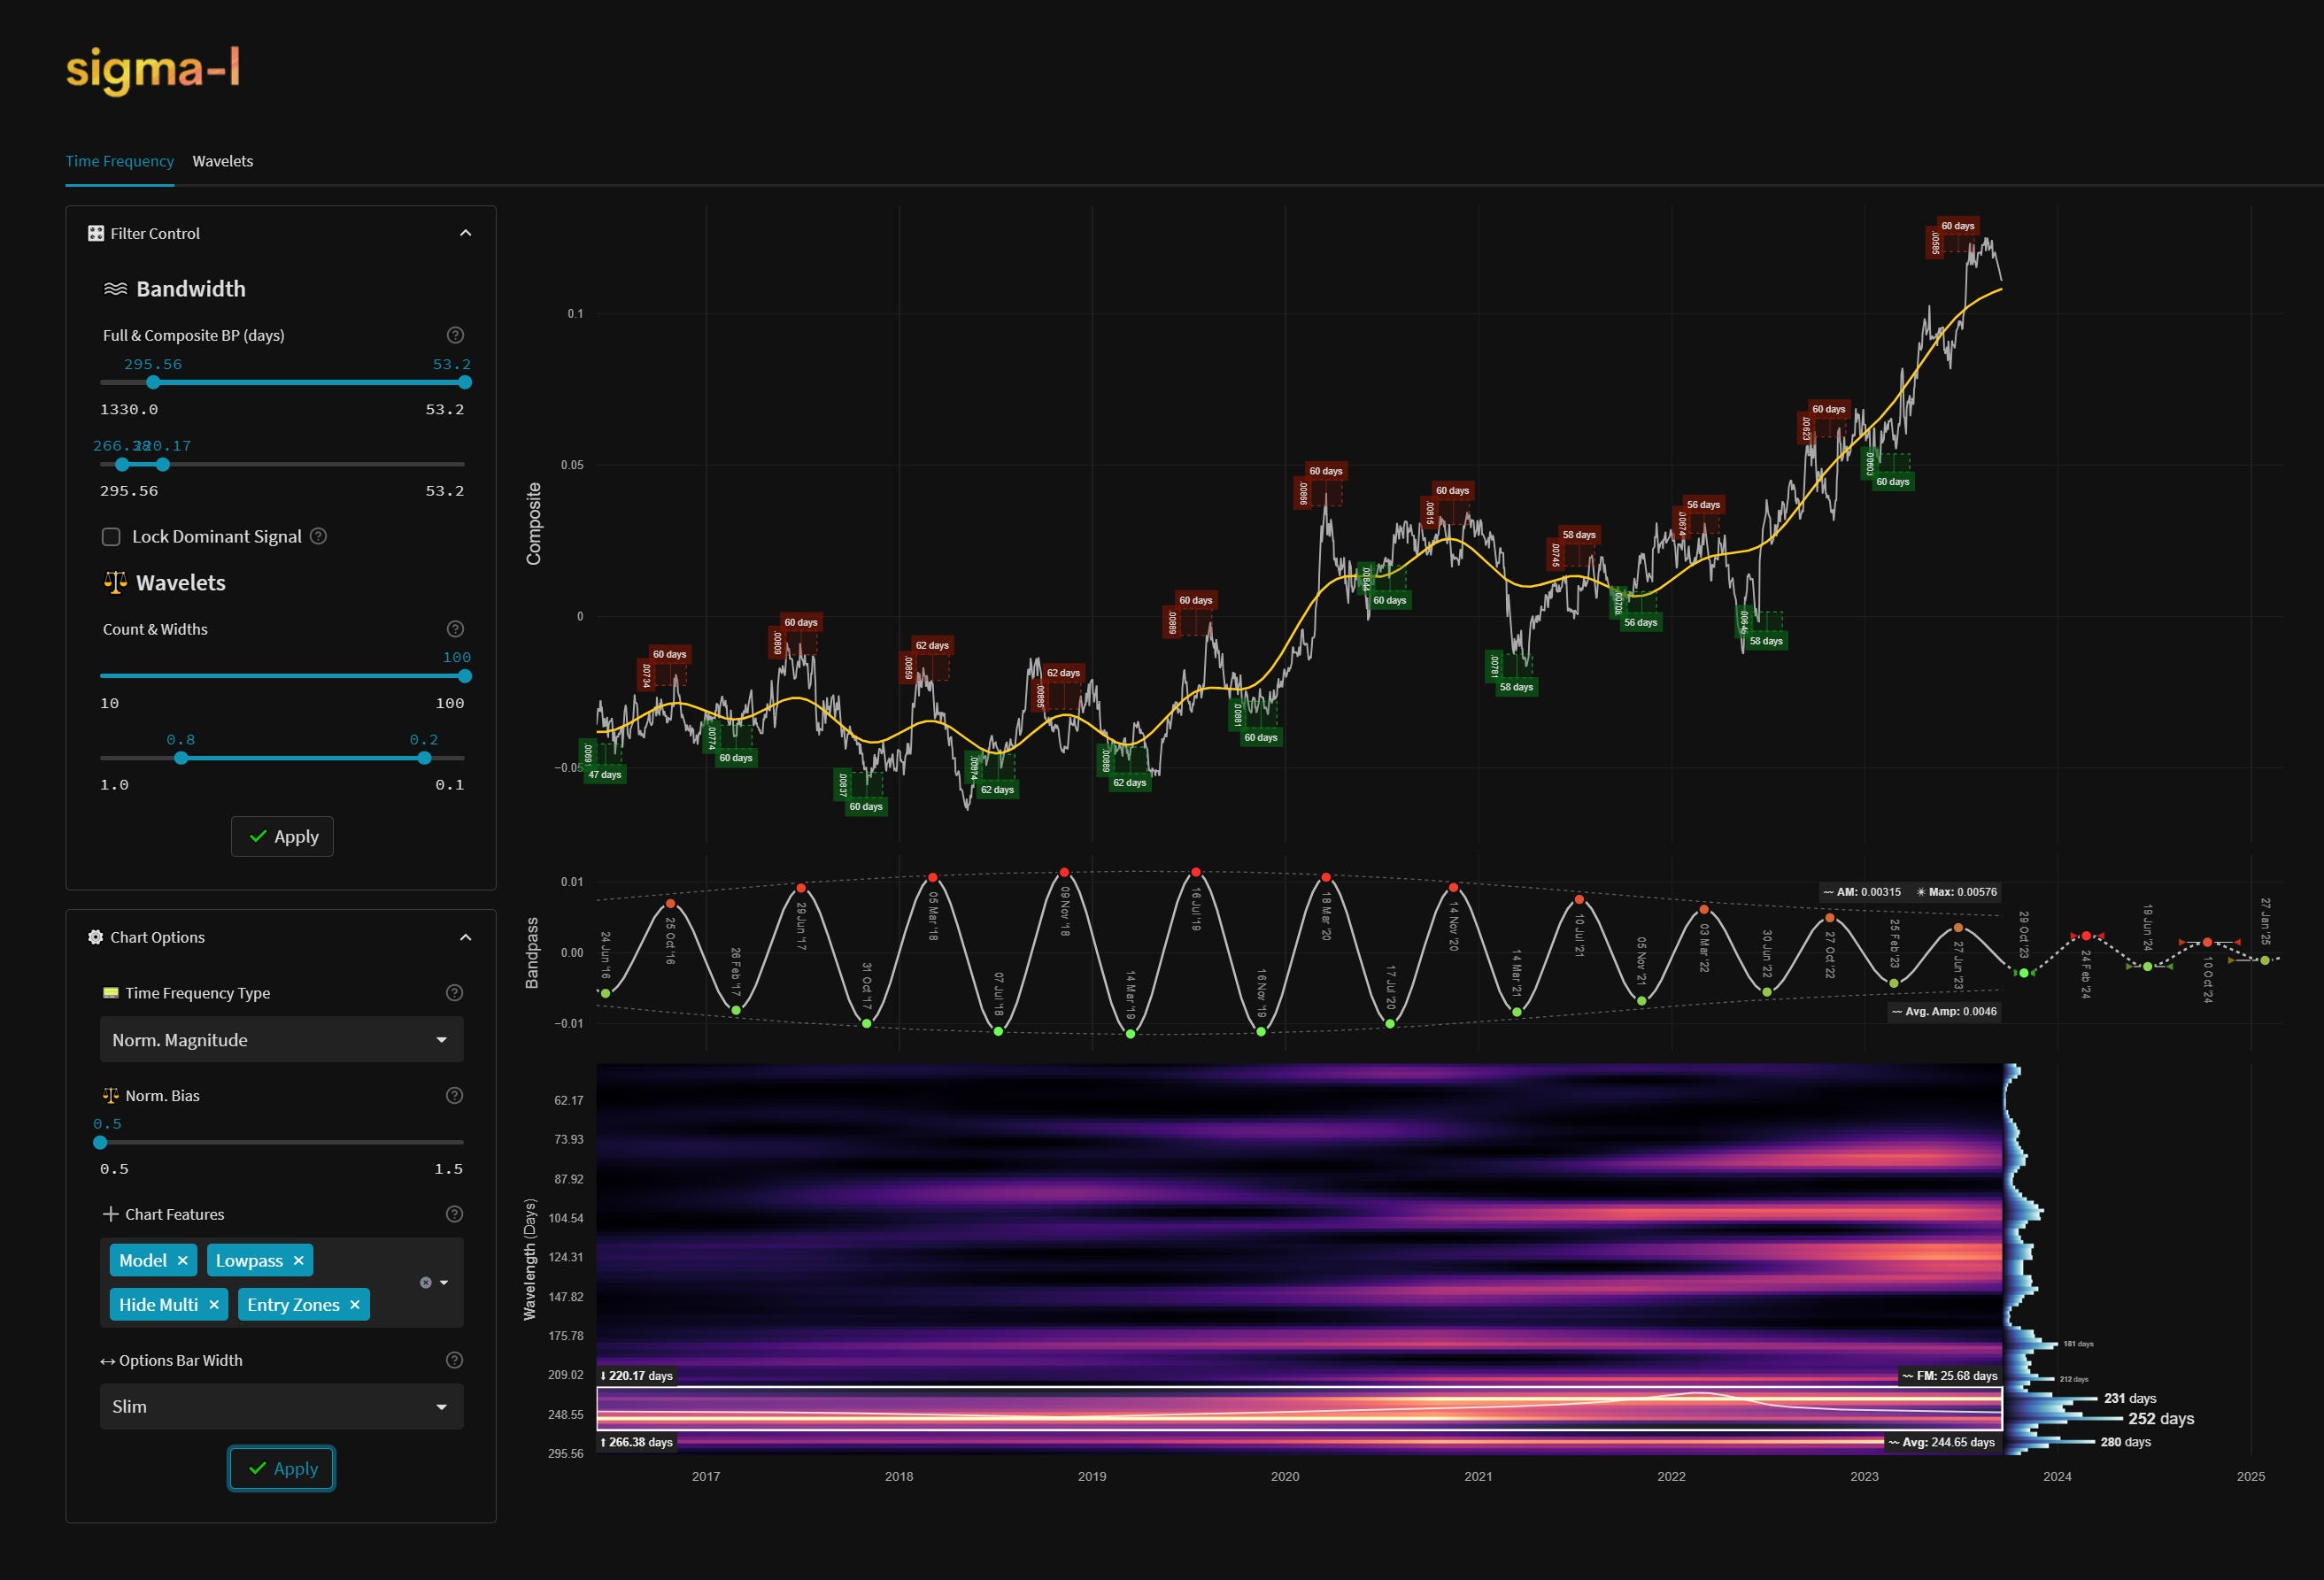2324x1580 pixels.
Task: Clear all chart features
Action: pyautogui.click(x=426, y=1282)
